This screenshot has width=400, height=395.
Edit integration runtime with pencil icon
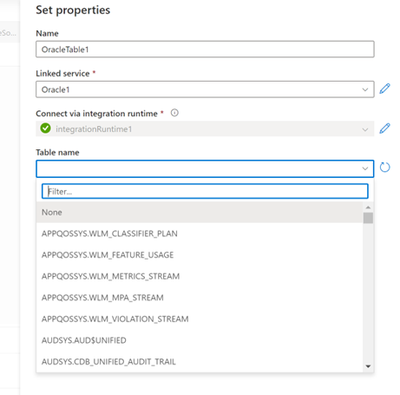[385, 128]
